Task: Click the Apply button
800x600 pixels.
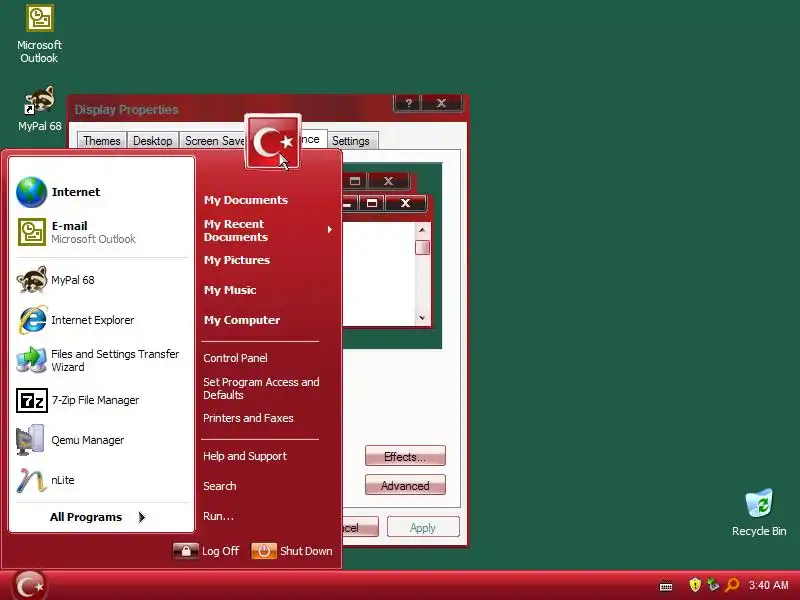Action: pyautogui.click(x=423, y=528)
